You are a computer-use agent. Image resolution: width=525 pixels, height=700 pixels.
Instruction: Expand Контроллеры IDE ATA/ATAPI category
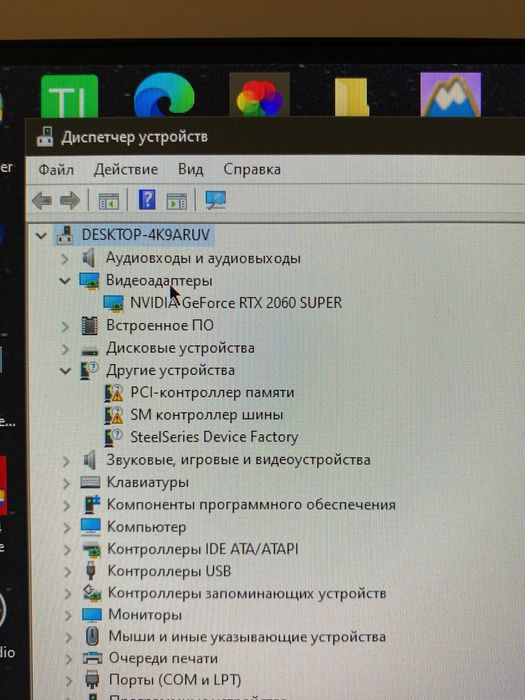click(x=67, y=550)
